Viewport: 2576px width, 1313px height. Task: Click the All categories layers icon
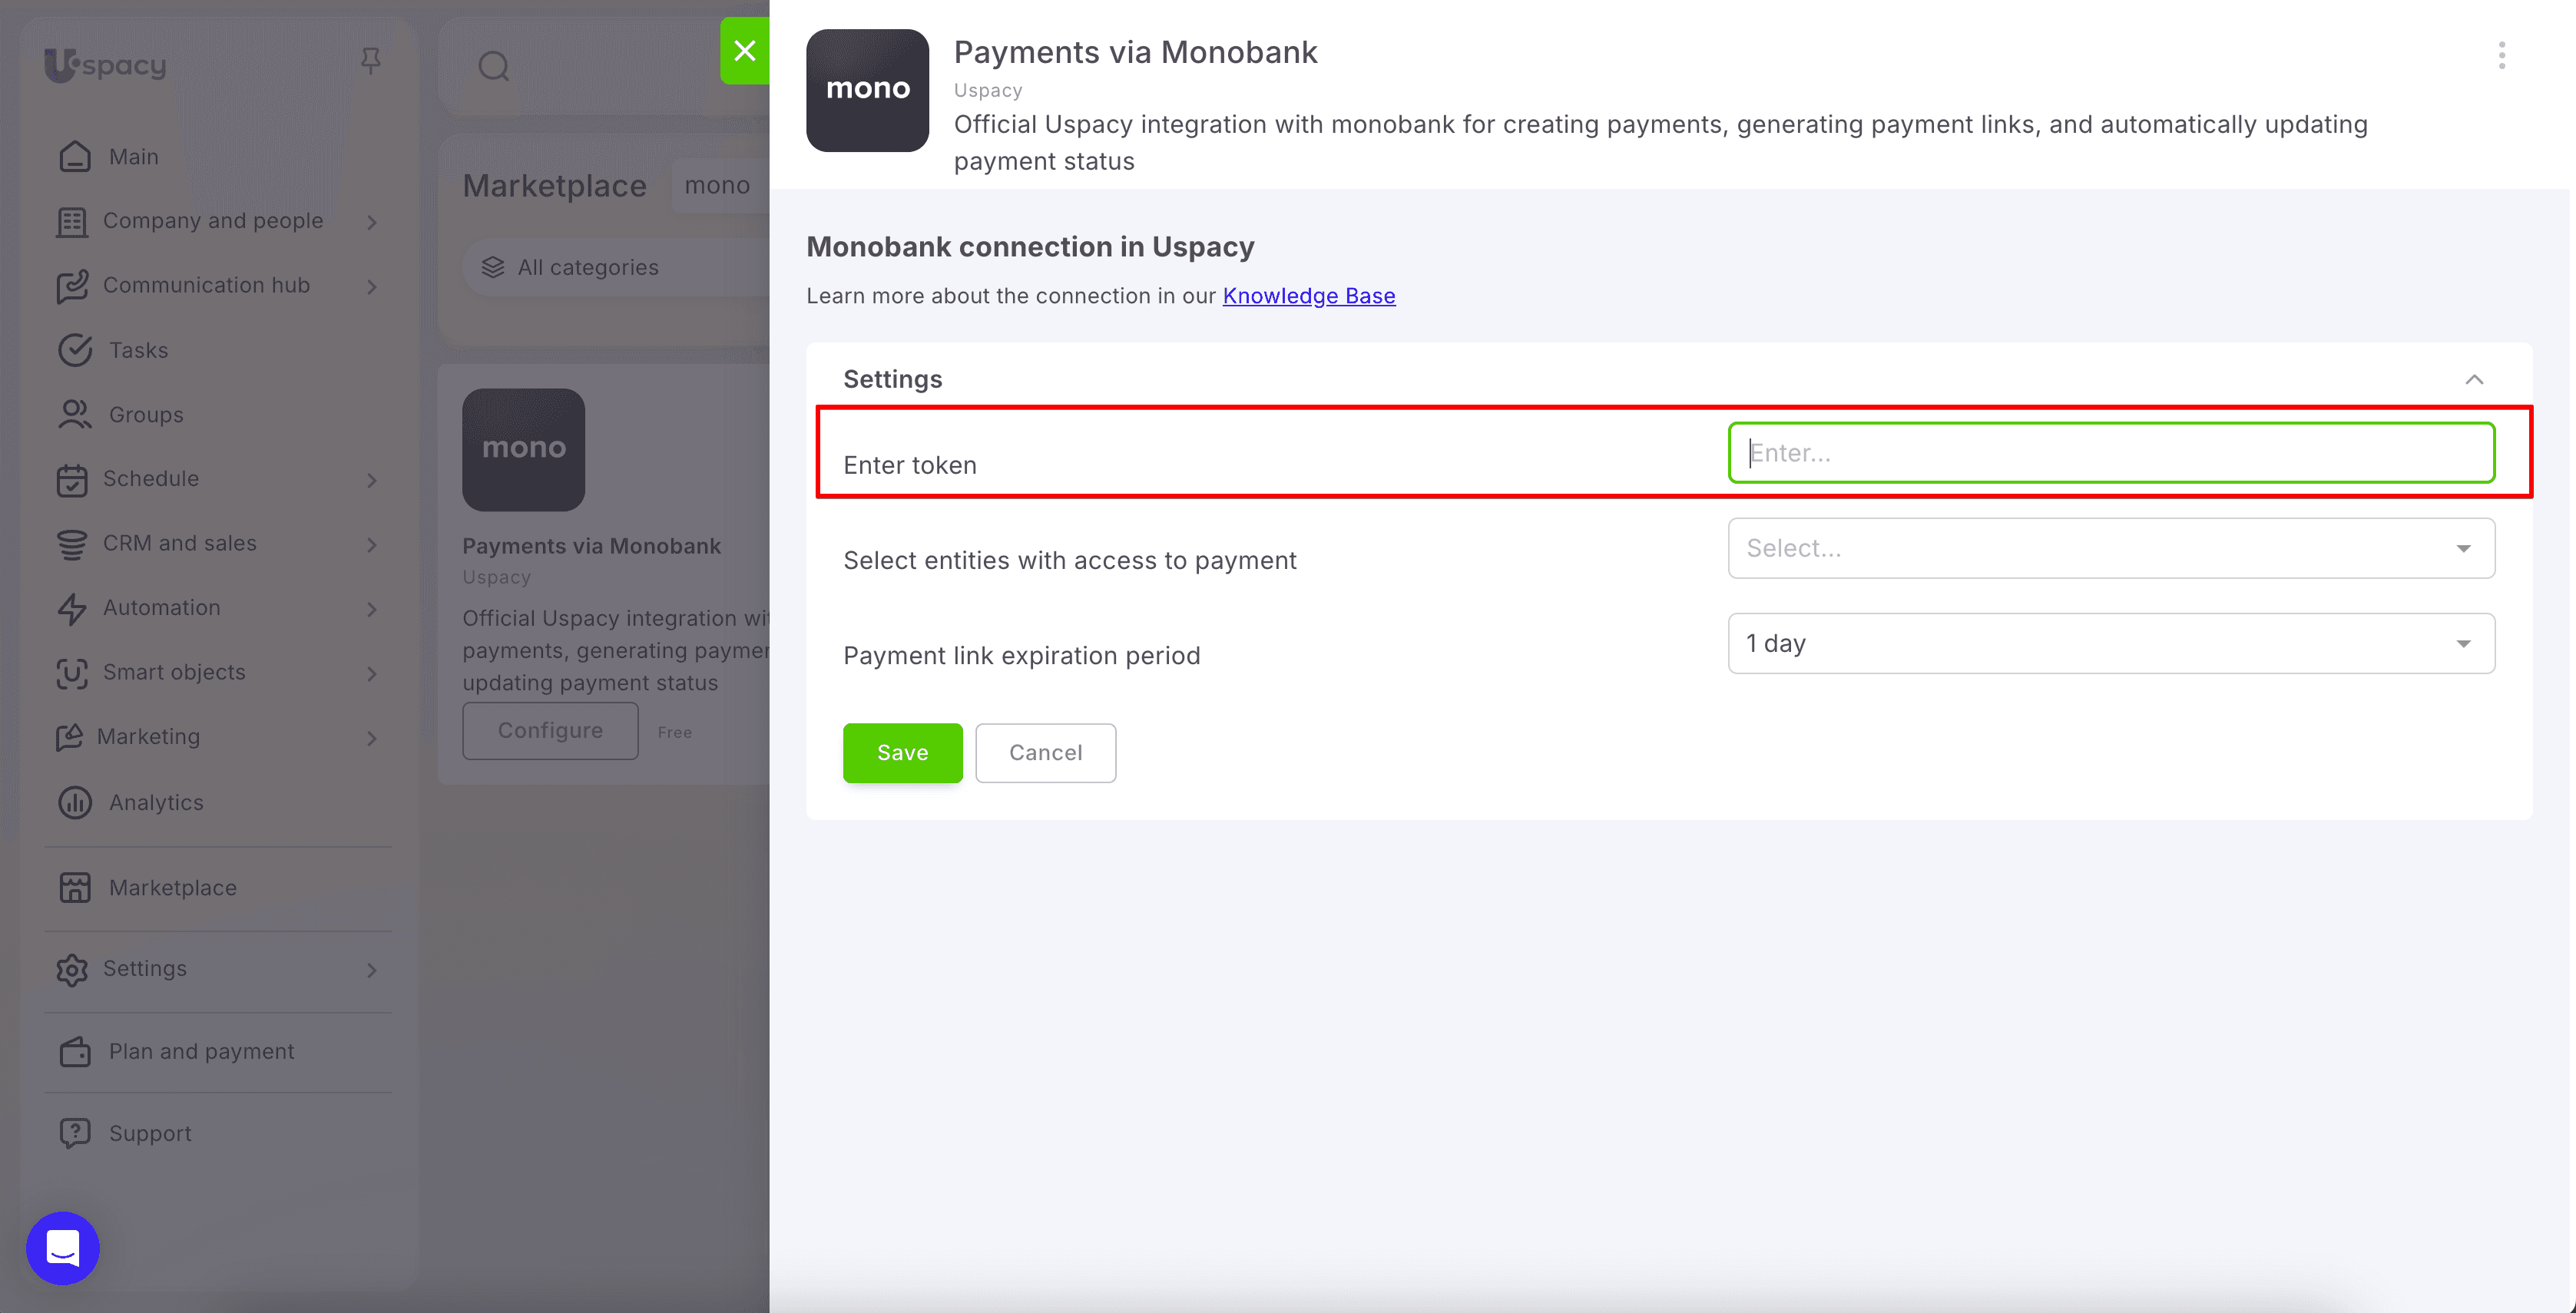tap(493, 267)
